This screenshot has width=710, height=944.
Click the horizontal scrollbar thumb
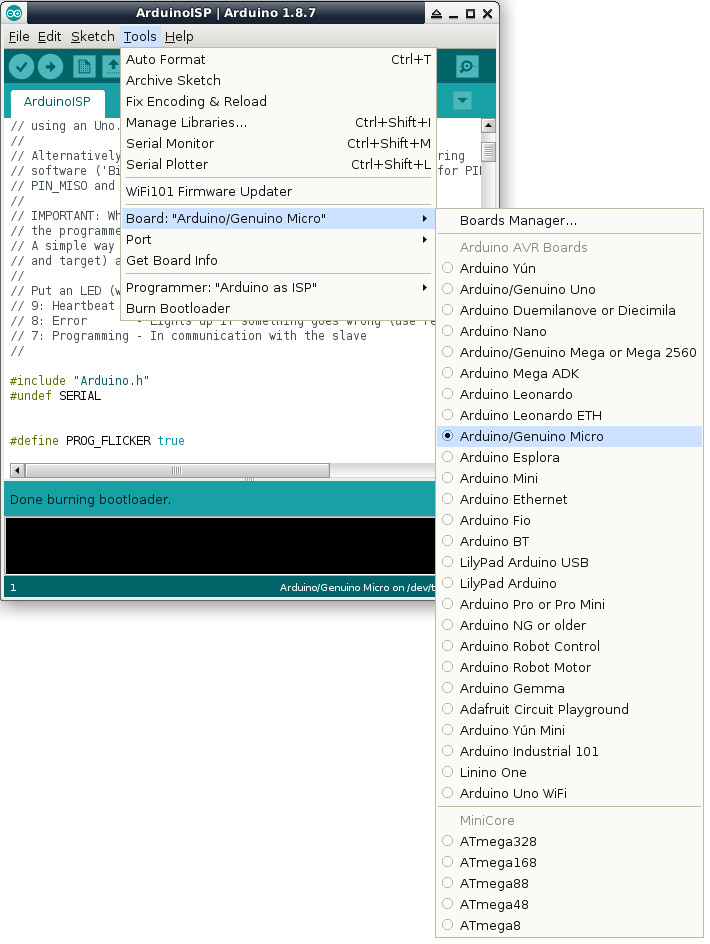(x=177, y=470)
